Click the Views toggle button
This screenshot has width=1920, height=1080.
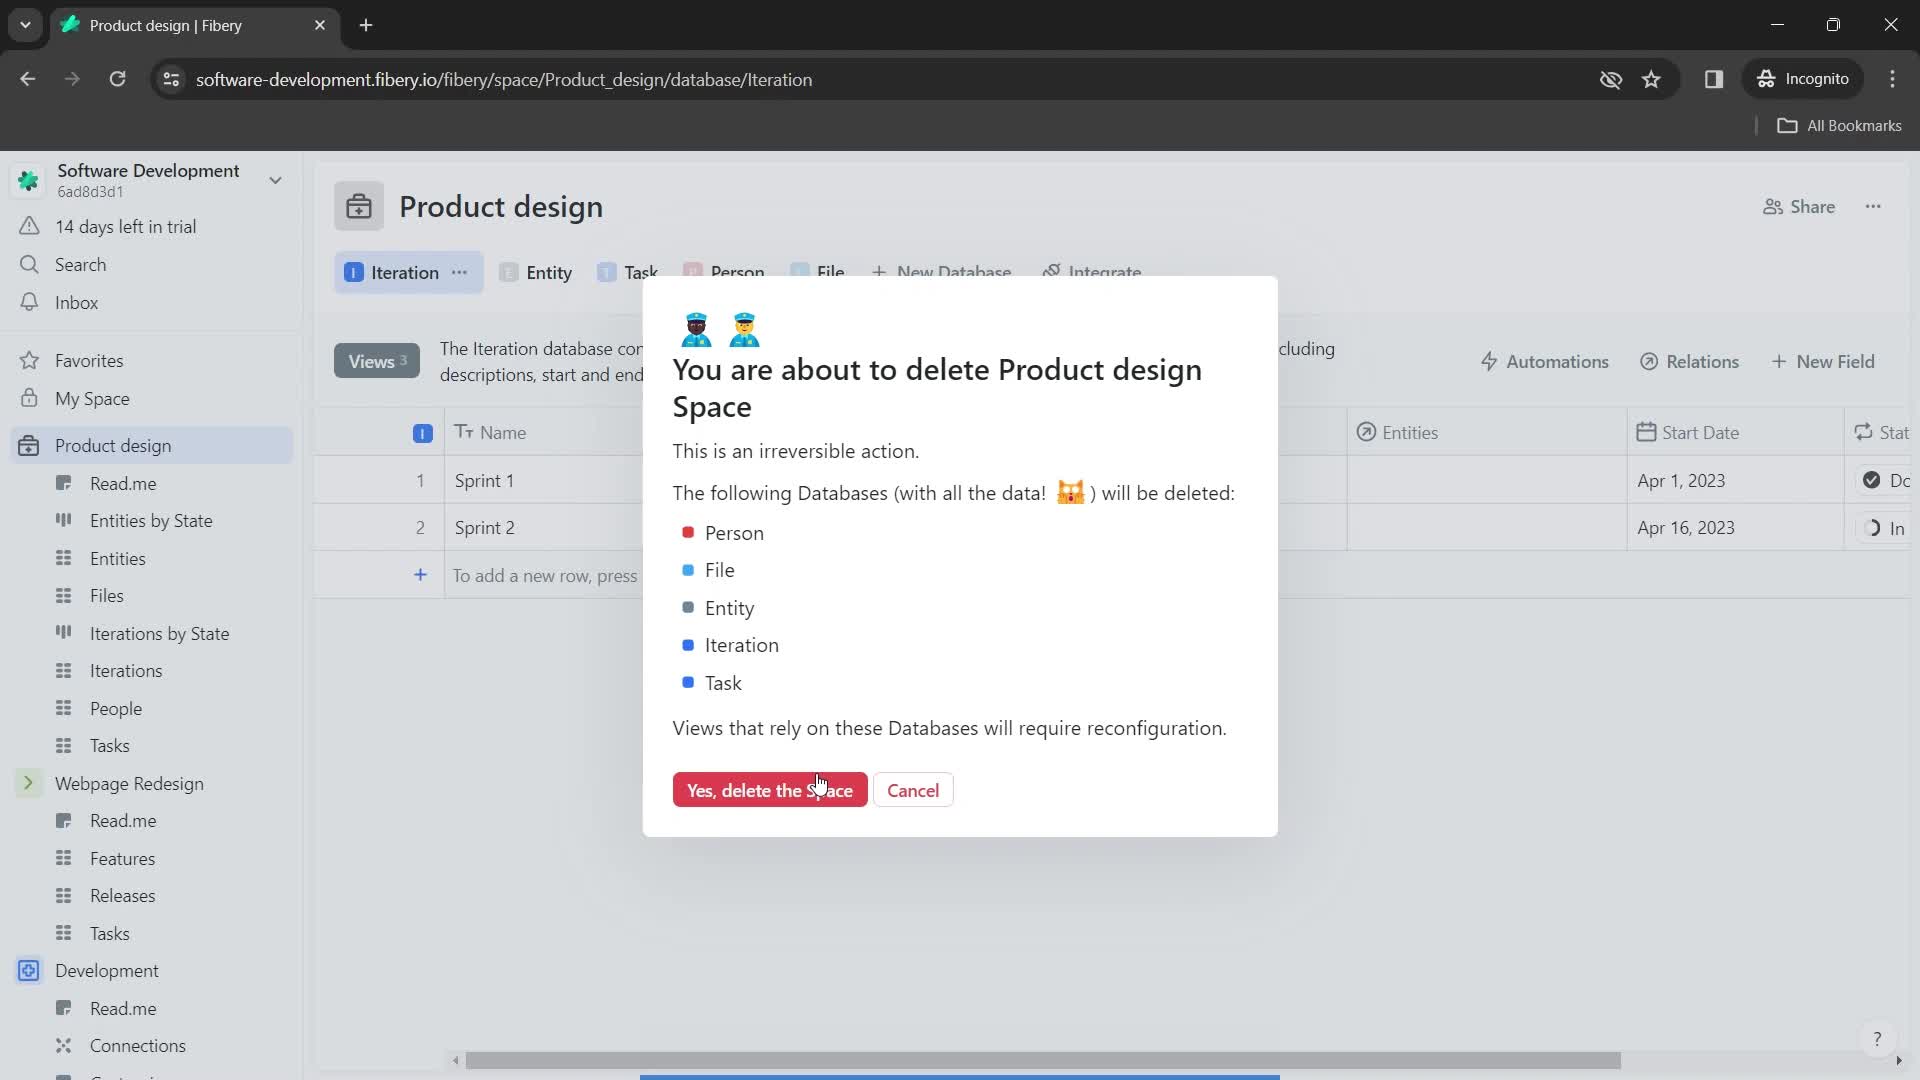click(x=375, y=361)
